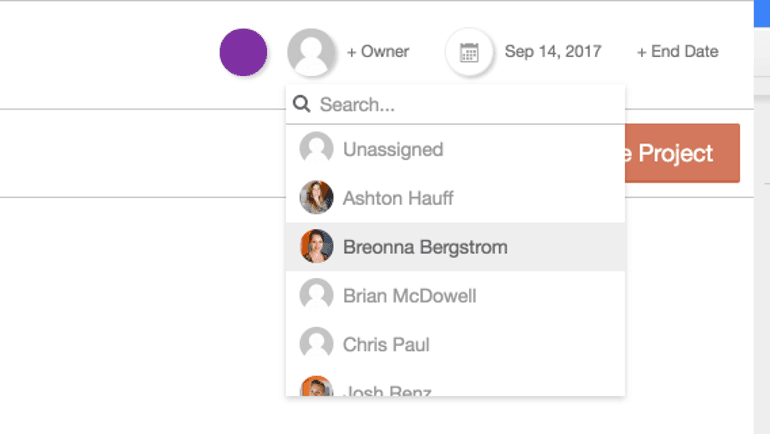Click Ashton Hauff's profile photo
Viewport: 770px width, 434px height.
[x=316, y=198]
